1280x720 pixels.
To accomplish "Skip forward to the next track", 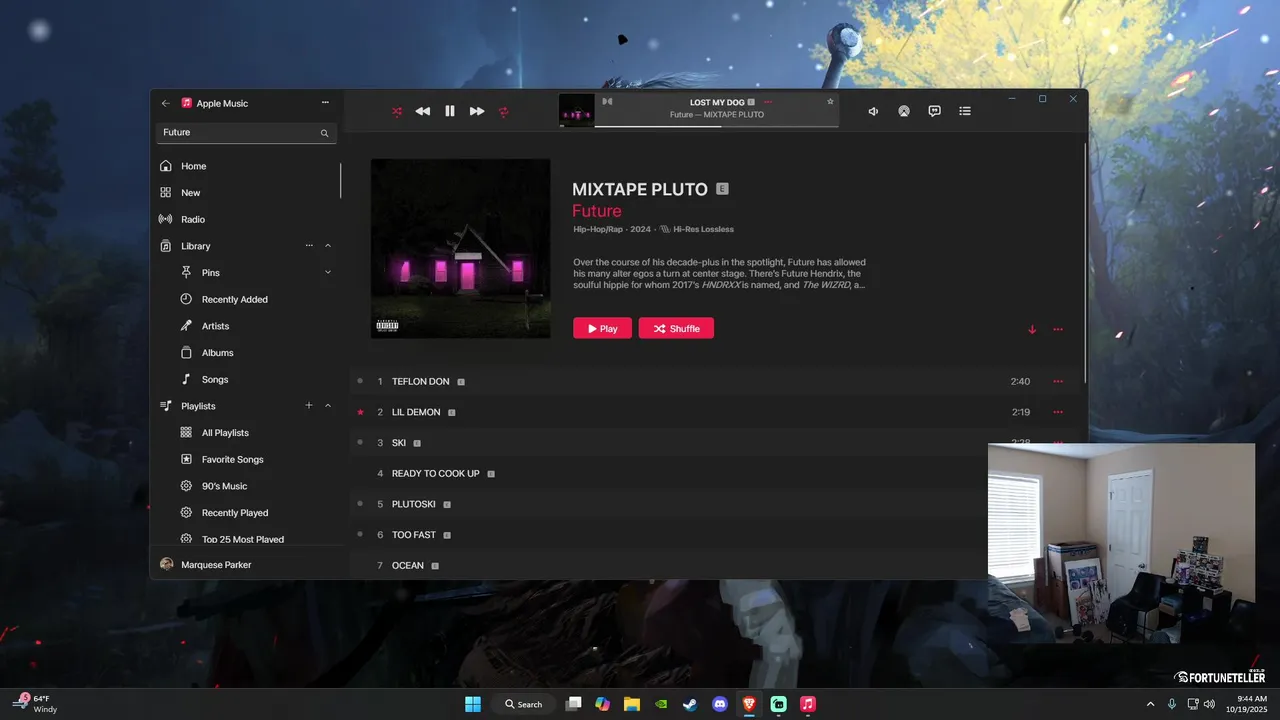I will tap(477, 111).
